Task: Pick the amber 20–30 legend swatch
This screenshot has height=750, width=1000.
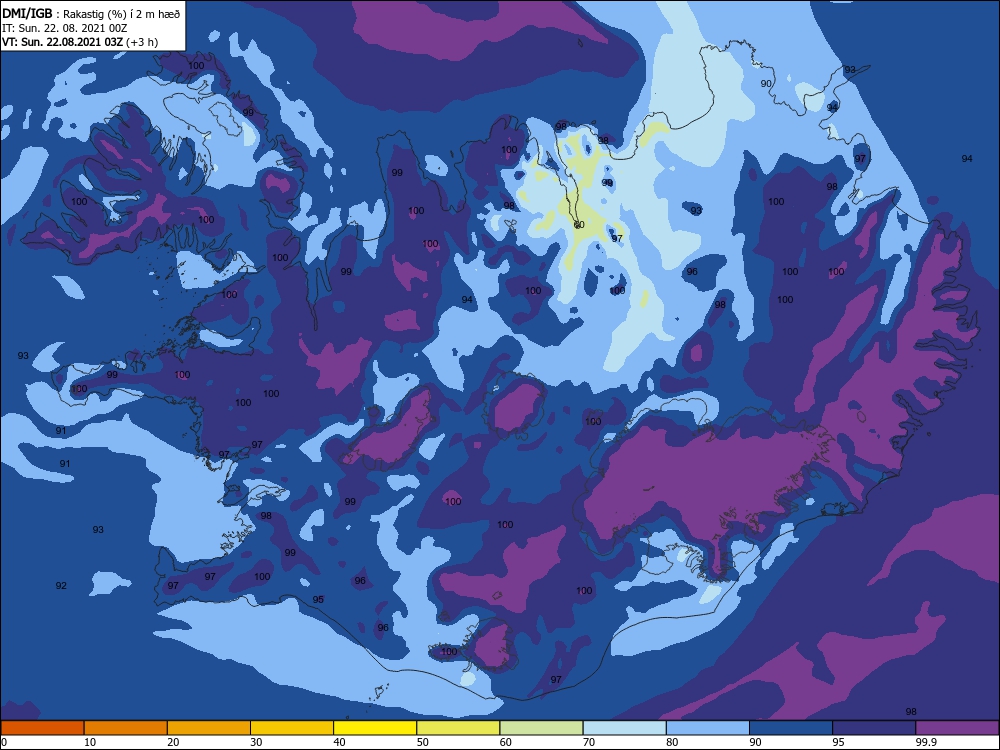Action: pos(209,728)
